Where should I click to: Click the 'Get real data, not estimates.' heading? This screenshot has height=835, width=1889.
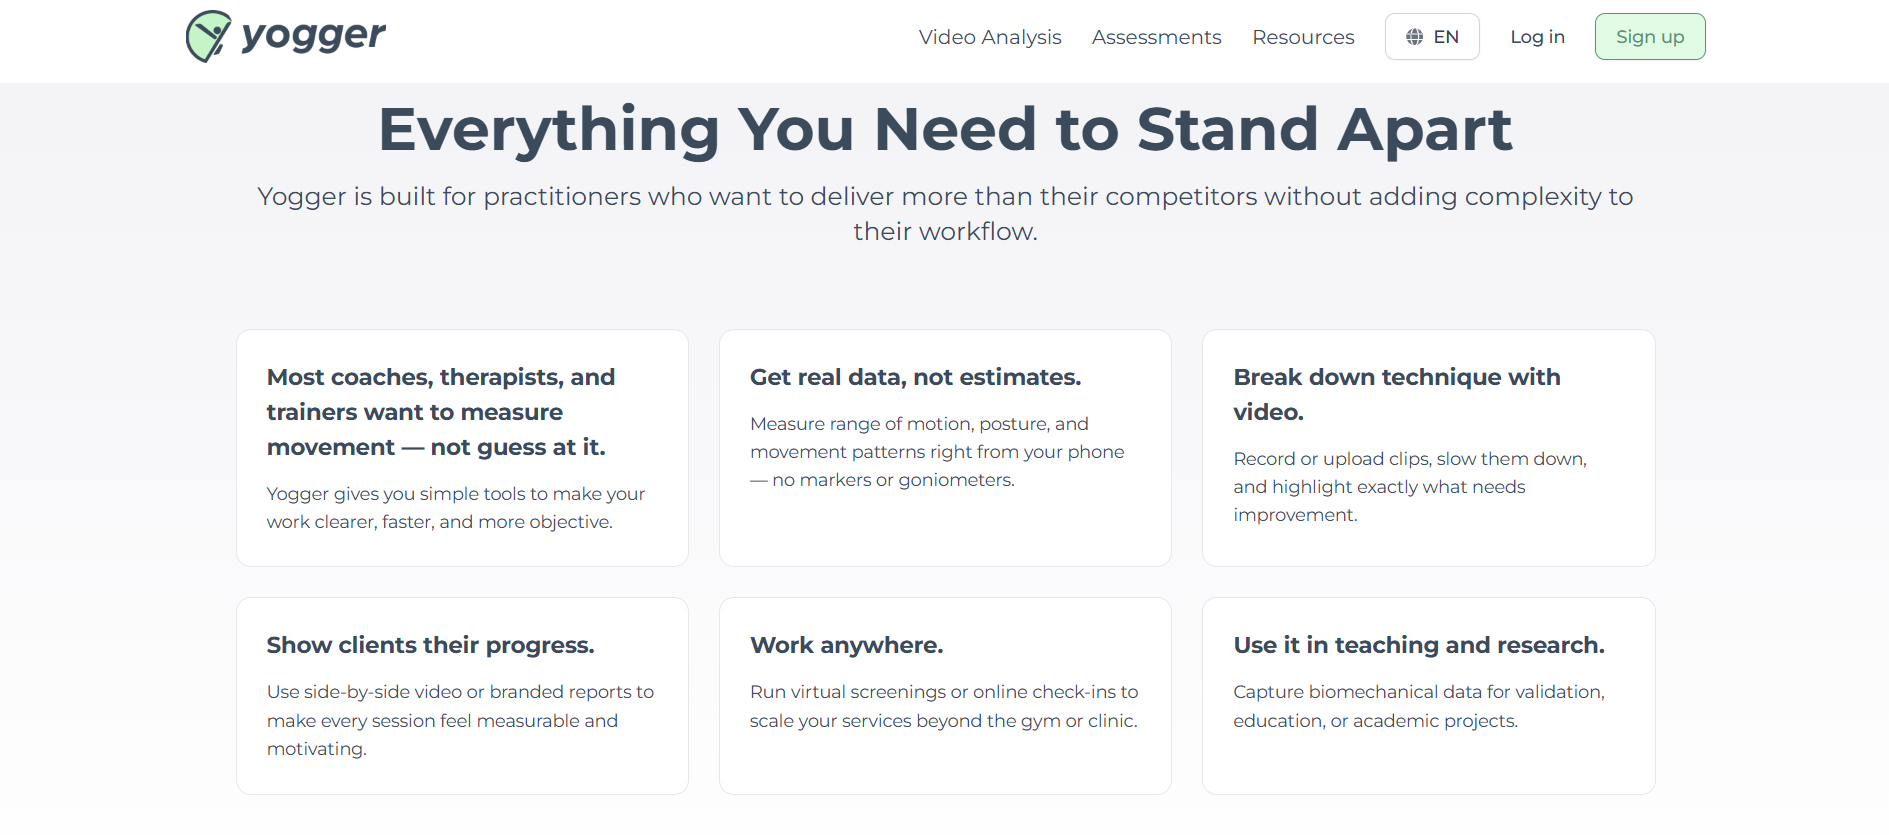click(x=916, y=377)
